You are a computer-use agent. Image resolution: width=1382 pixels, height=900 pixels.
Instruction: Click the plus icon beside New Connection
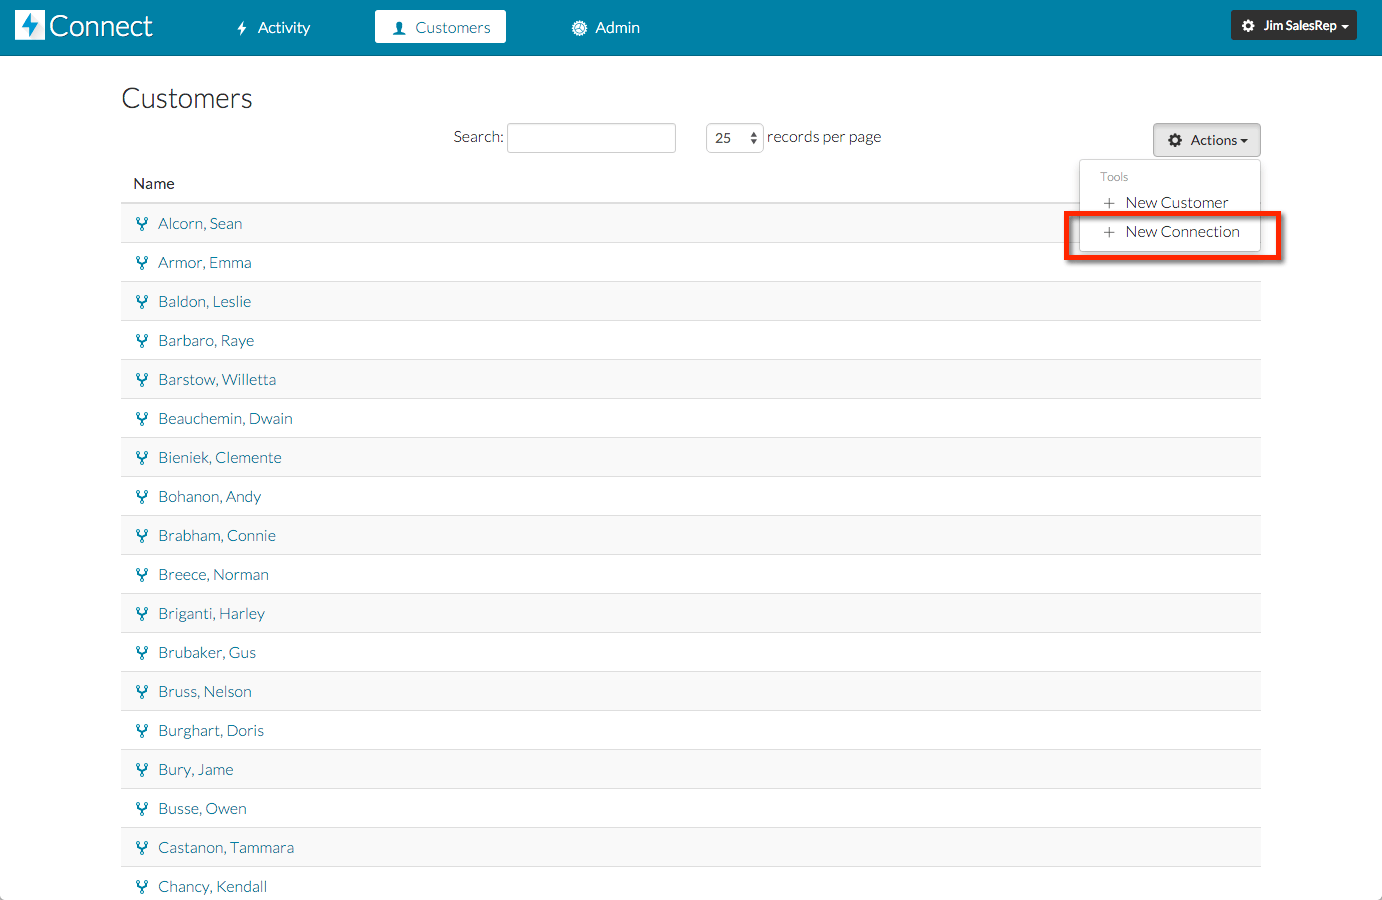point(1109,232)
